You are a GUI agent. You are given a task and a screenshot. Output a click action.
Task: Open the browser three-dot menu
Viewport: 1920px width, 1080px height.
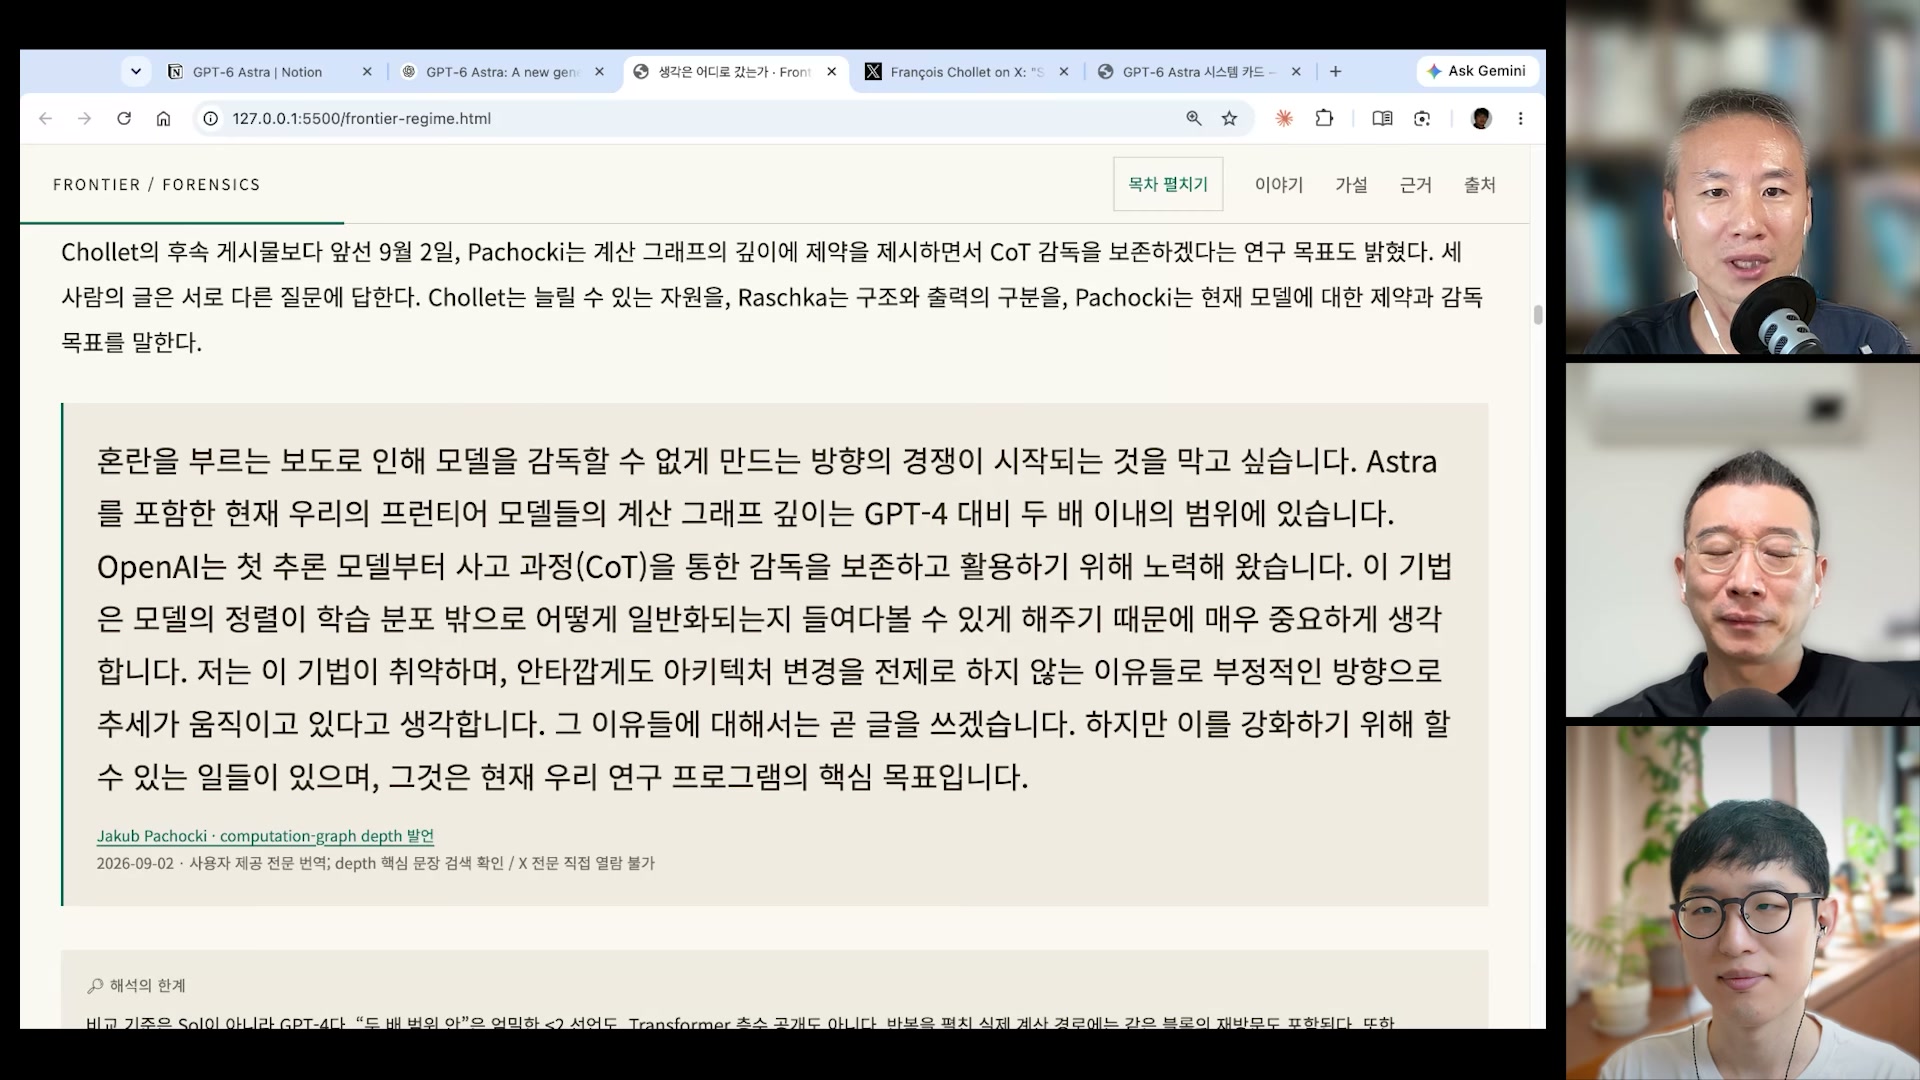tap(1520, 118)
